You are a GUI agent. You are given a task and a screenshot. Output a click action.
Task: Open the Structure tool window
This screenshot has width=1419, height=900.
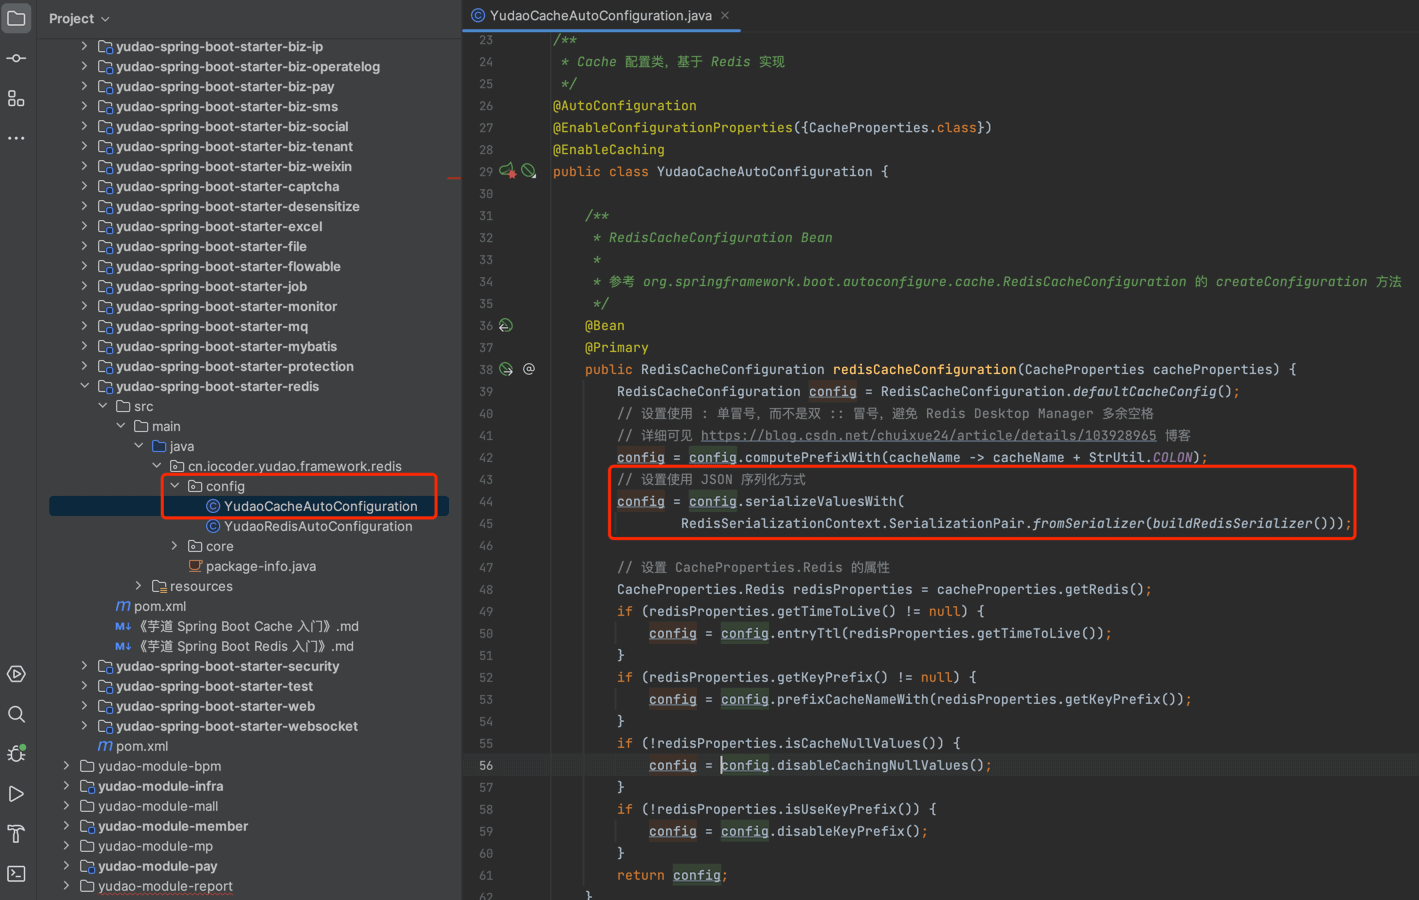16,98
